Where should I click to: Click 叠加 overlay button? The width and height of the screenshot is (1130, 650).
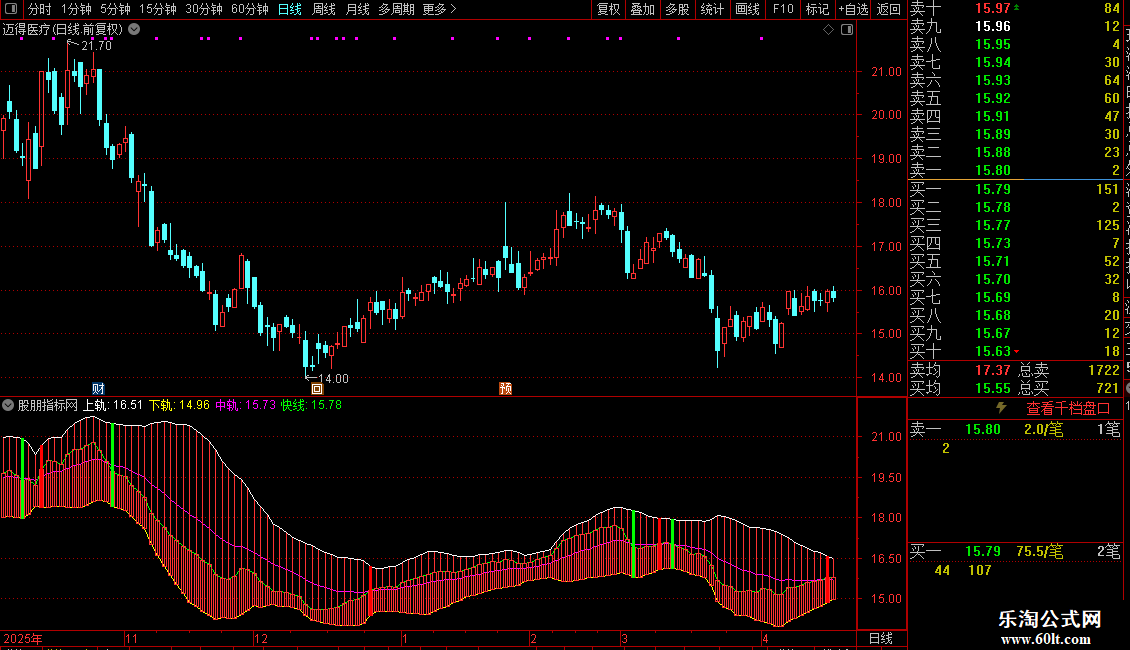[x=642, y=9]
